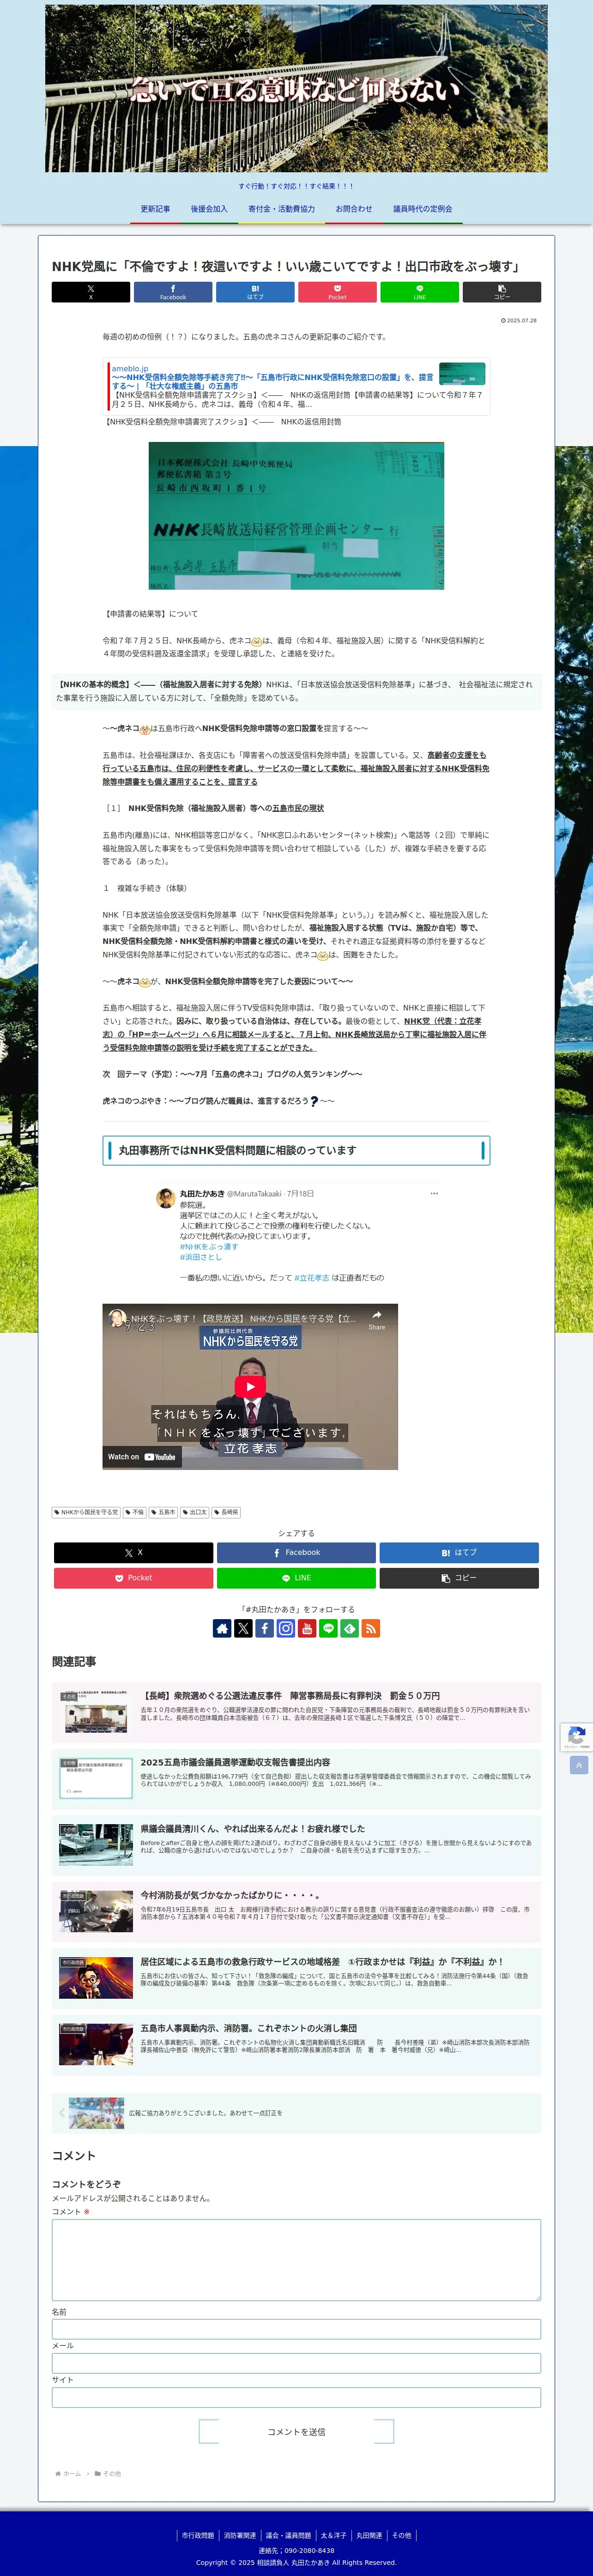The height and width of the screenshot is (2576, 593).
Task: Open the X follow icon
Action: tap(243, 1628)
